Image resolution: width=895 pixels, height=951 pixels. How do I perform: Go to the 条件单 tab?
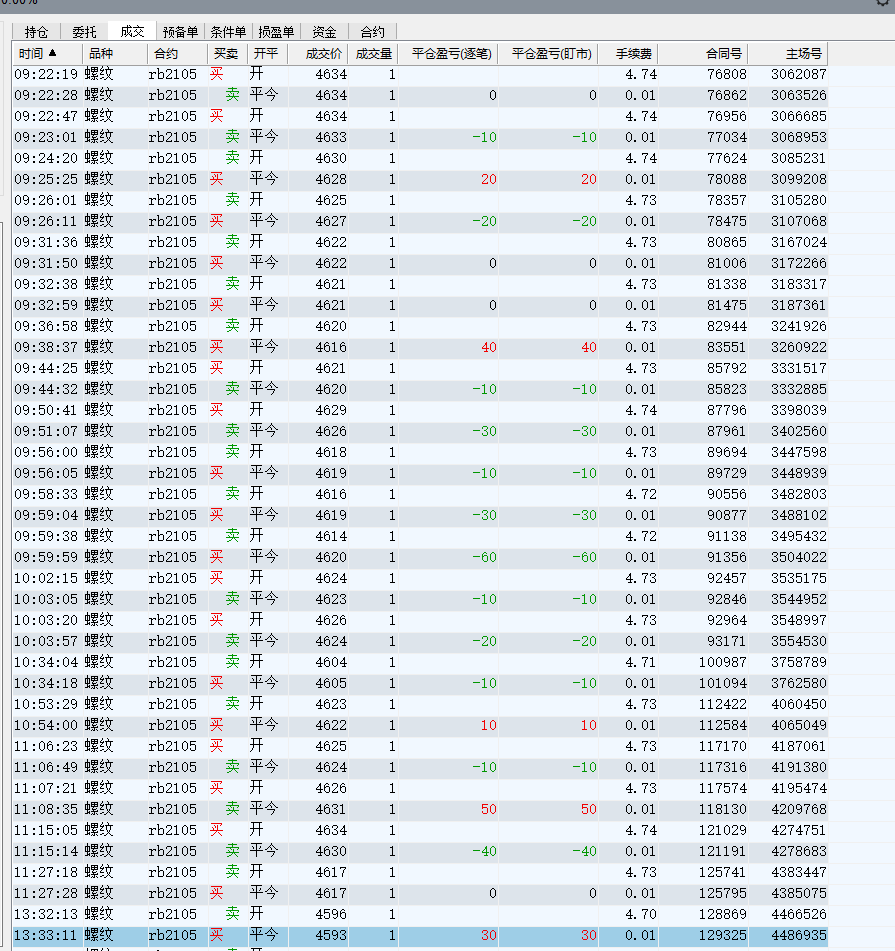pos(227,32)
